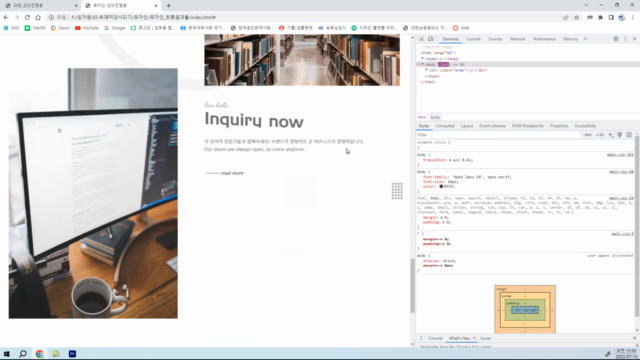Toggle the device toolbar icon in DevTools
The image size is (640, 360).
(431, 39)
